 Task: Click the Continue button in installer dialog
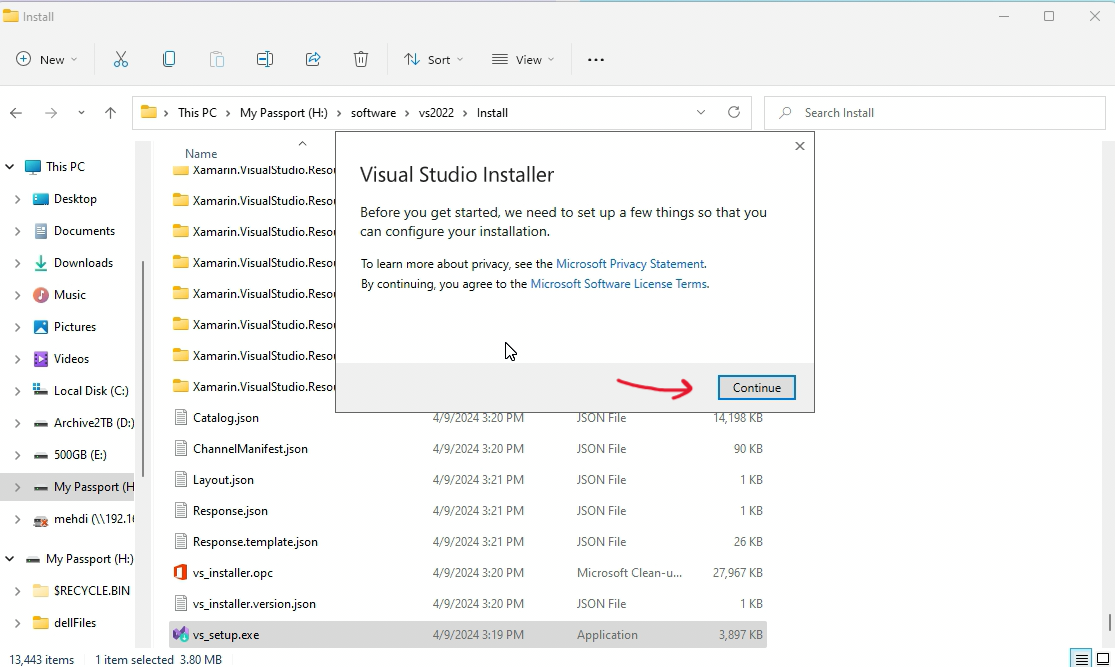point(756,388)
